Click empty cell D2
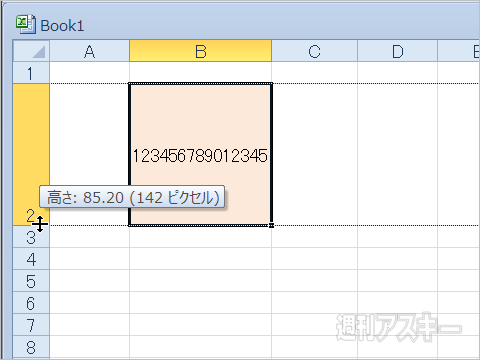This screenshot has width=480, height=360. [x=397, y=155]
